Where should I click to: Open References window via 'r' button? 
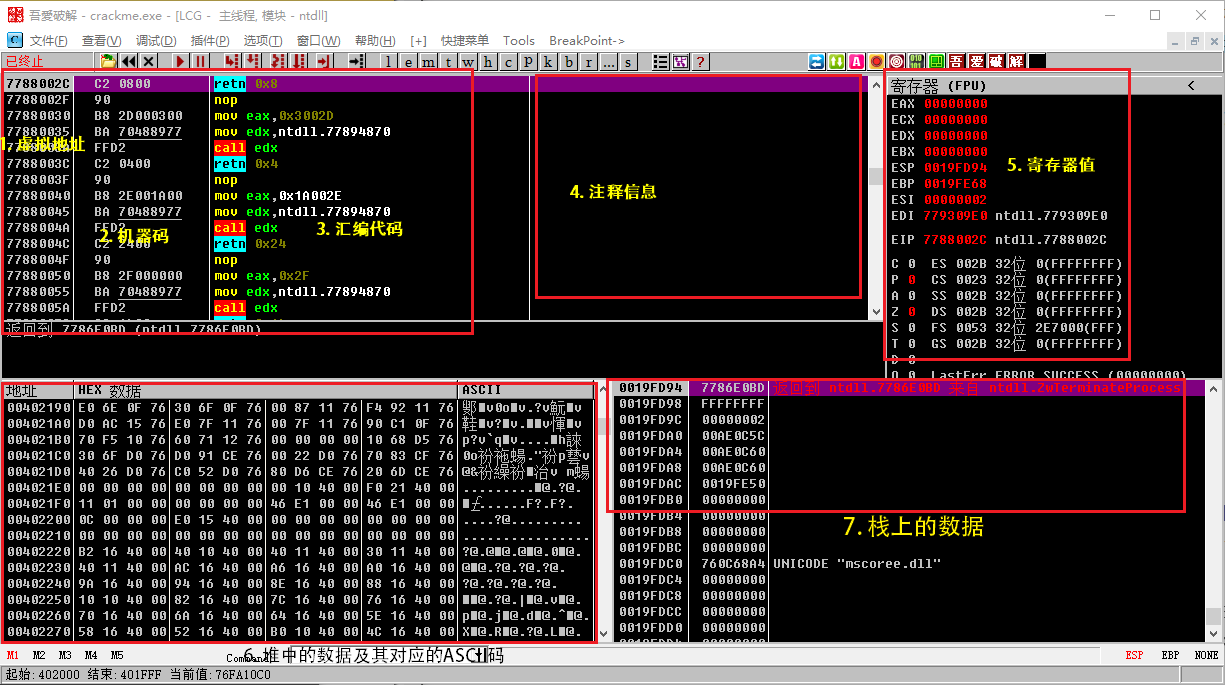click(x=588, y=62)
